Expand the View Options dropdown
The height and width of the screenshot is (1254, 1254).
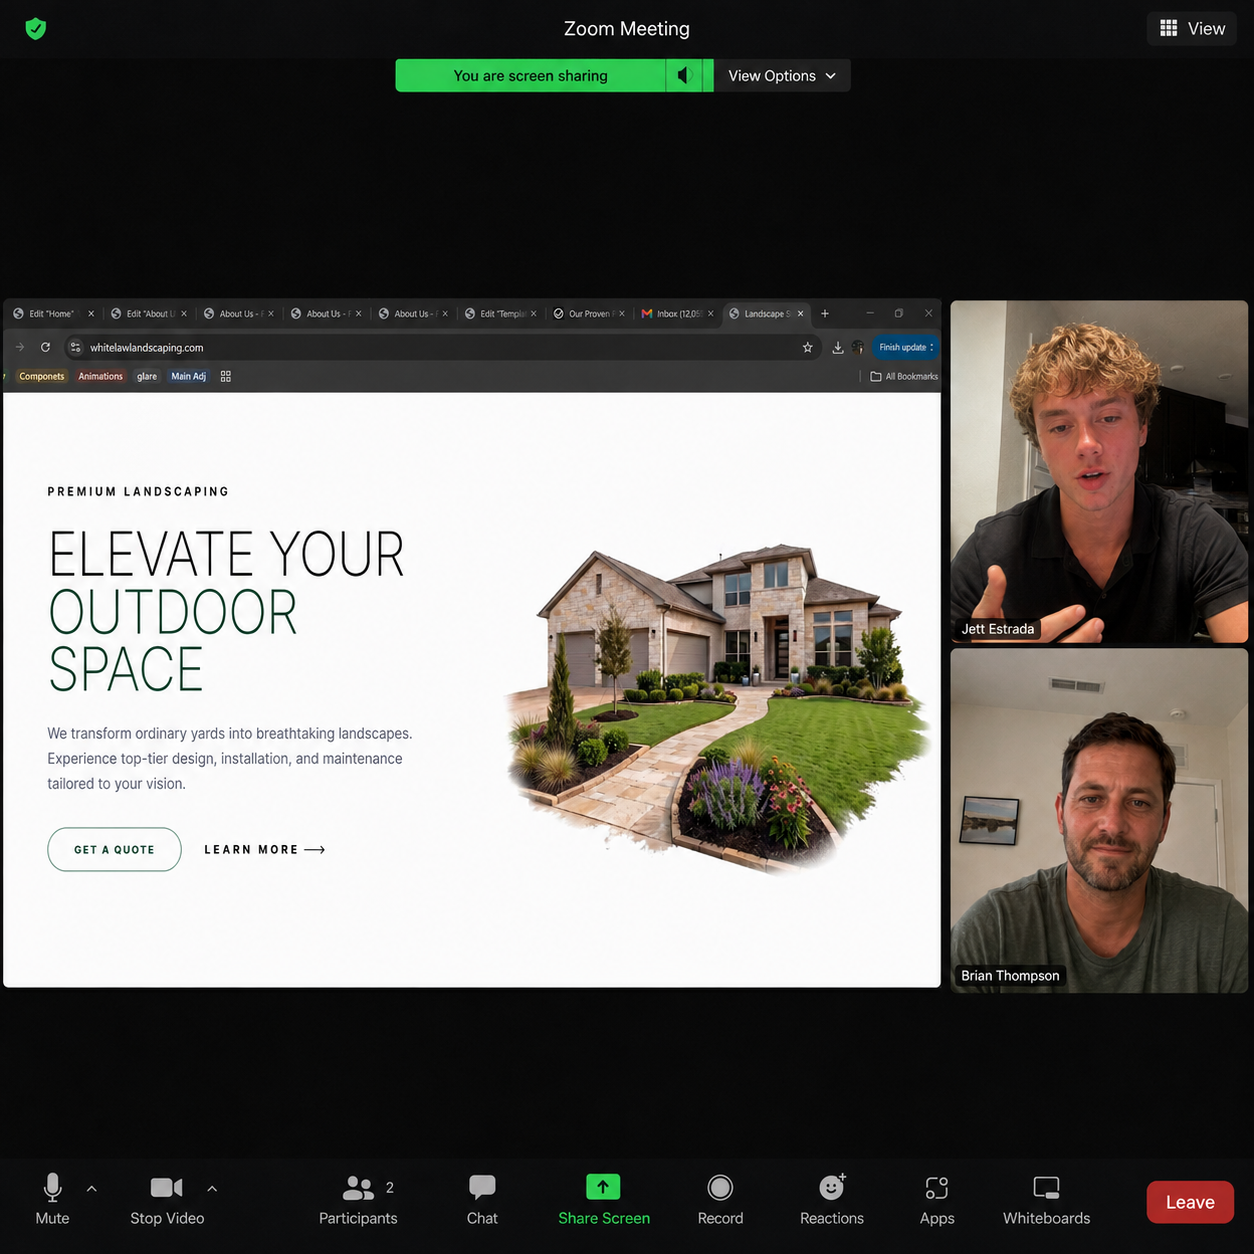tap(782, 75)
